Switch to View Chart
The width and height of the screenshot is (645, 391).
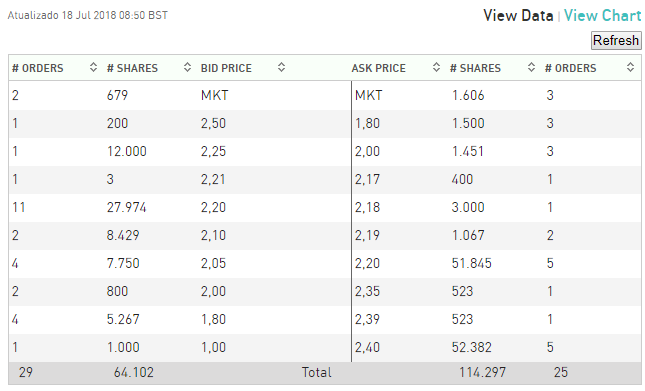(x=602, y=16)
